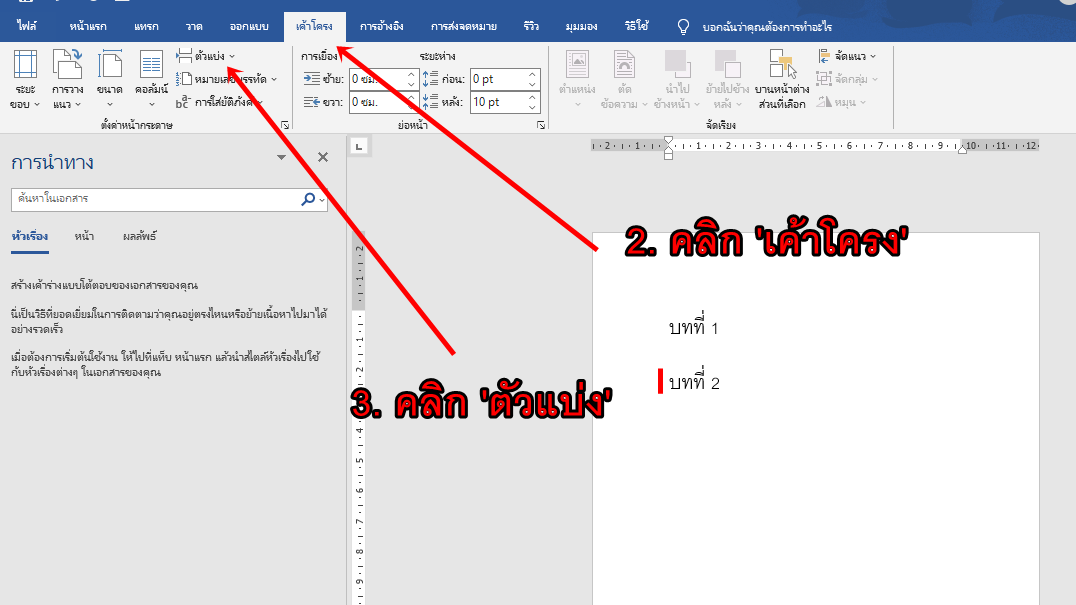Close the การนำทาง navigation pane
This screenshot has height=605, width=1076.
tap(323, 157)
